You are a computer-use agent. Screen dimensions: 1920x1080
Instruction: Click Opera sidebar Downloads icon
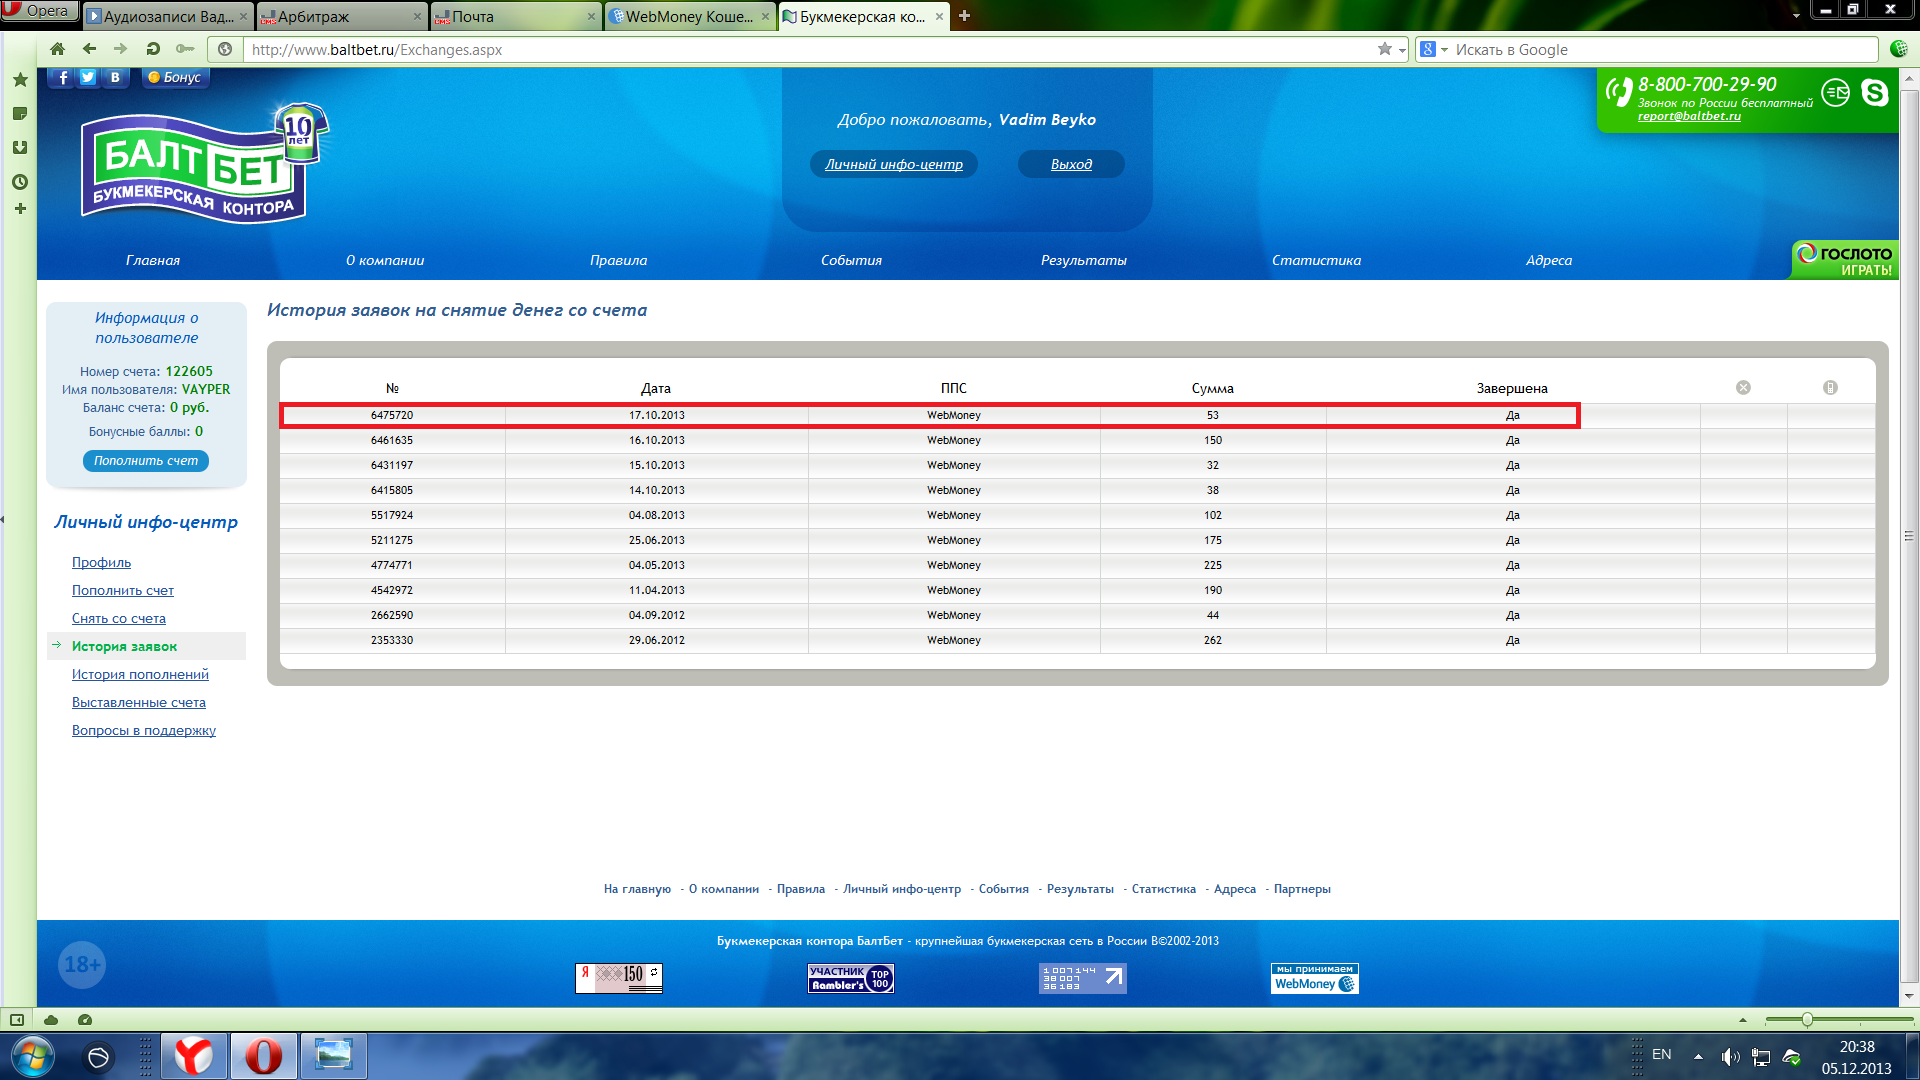tap(19, 147)
